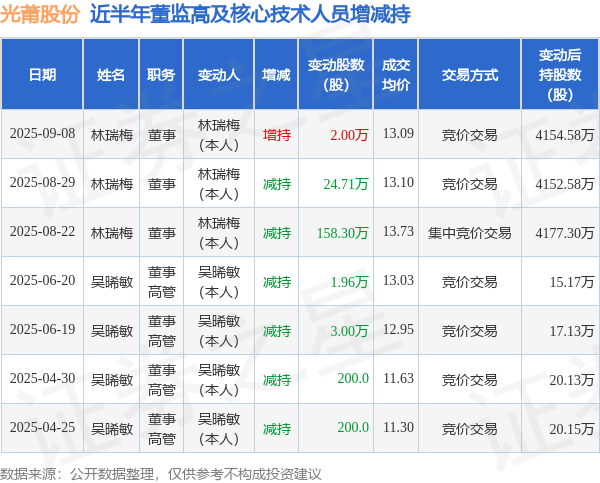
Task: Click 吴晞敏 name in 2025-06-20 row
Action: (x=112, y=282)
